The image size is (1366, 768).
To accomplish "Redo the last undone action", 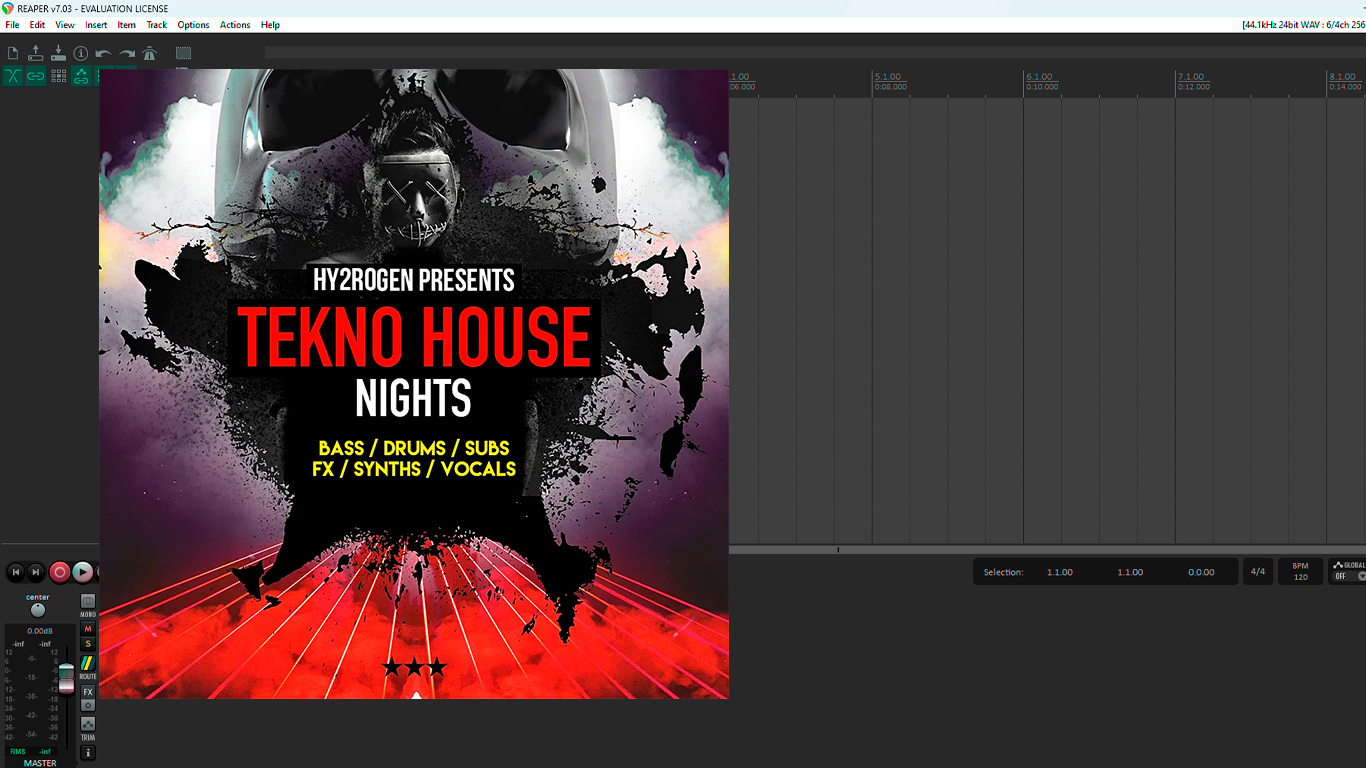I will point(127,53).
